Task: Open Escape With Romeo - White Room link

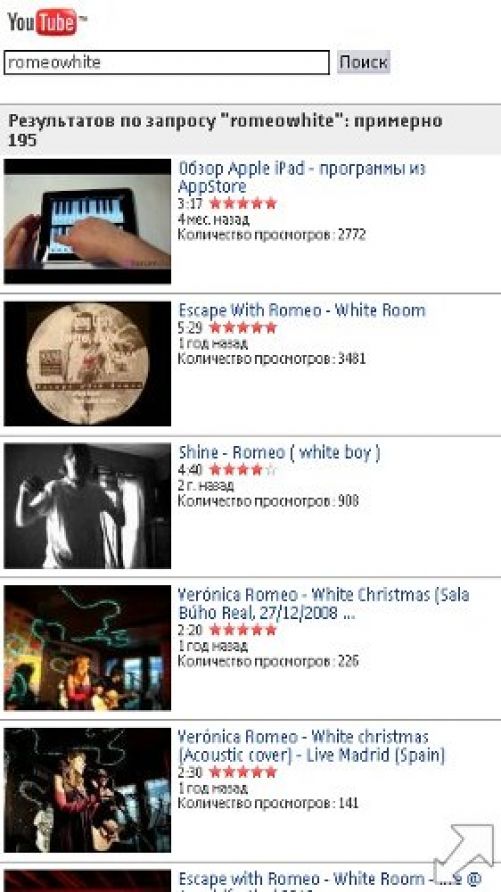Action: pos(301,311)
